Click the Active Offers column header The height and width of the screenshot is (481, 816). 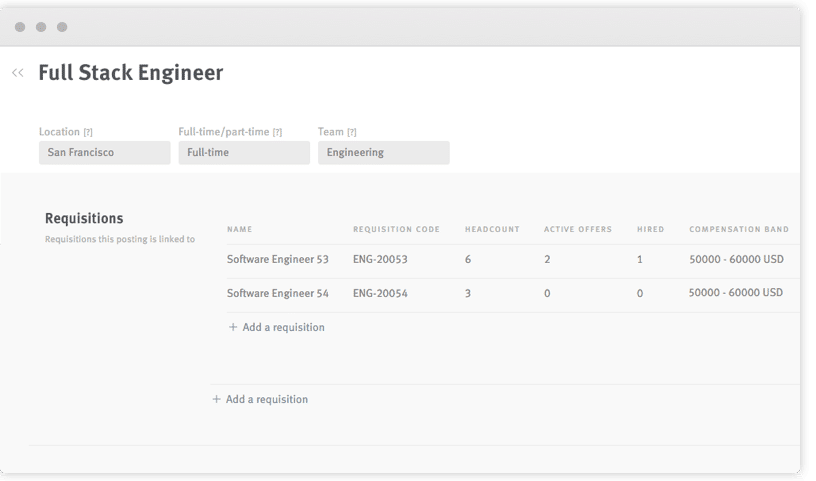578,229
